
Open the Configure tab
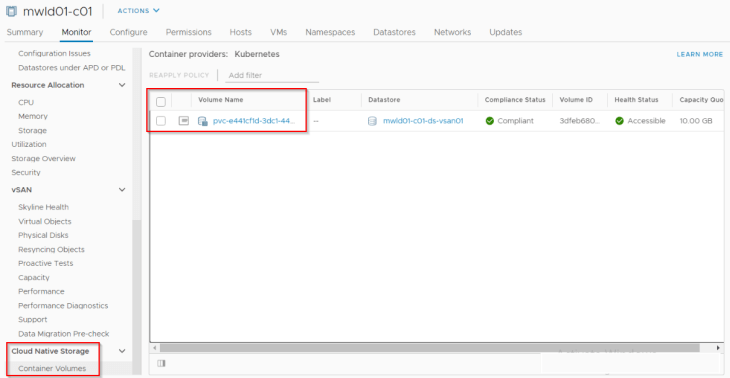tap(128, 32)
